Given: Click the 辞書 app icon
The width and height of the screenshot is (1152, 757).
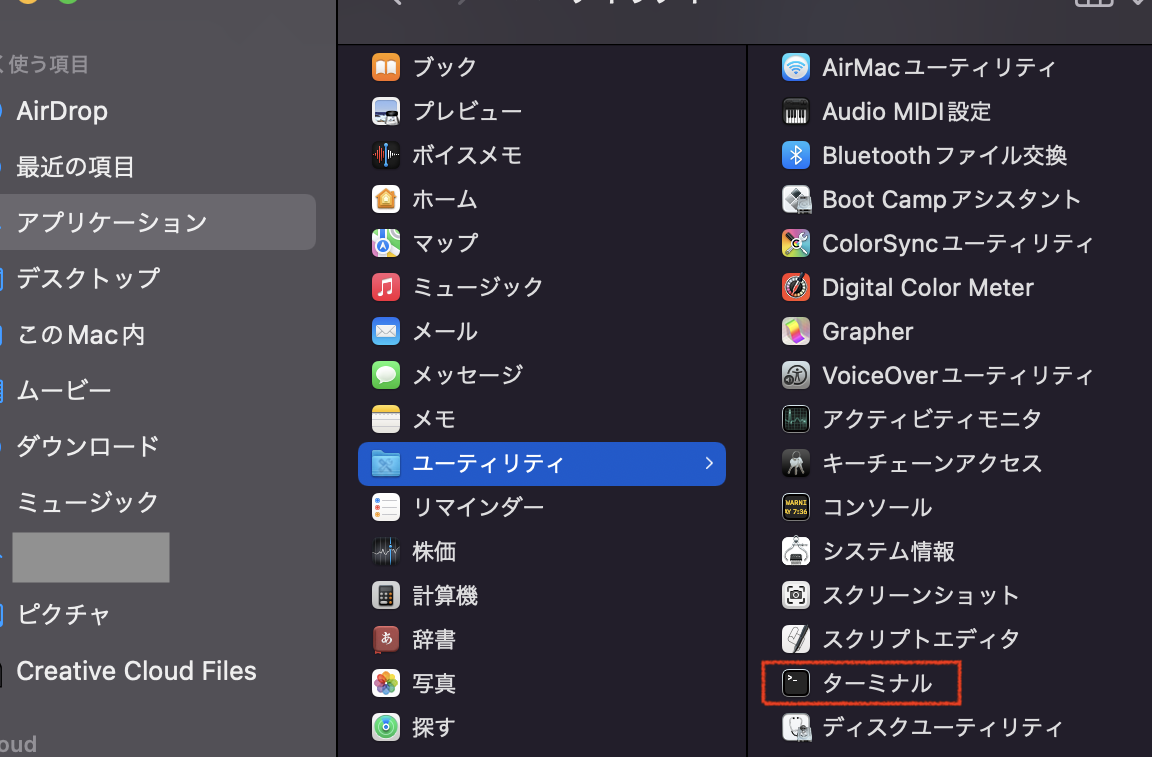Looking at the screenshot, I should [x=386, y=639].
